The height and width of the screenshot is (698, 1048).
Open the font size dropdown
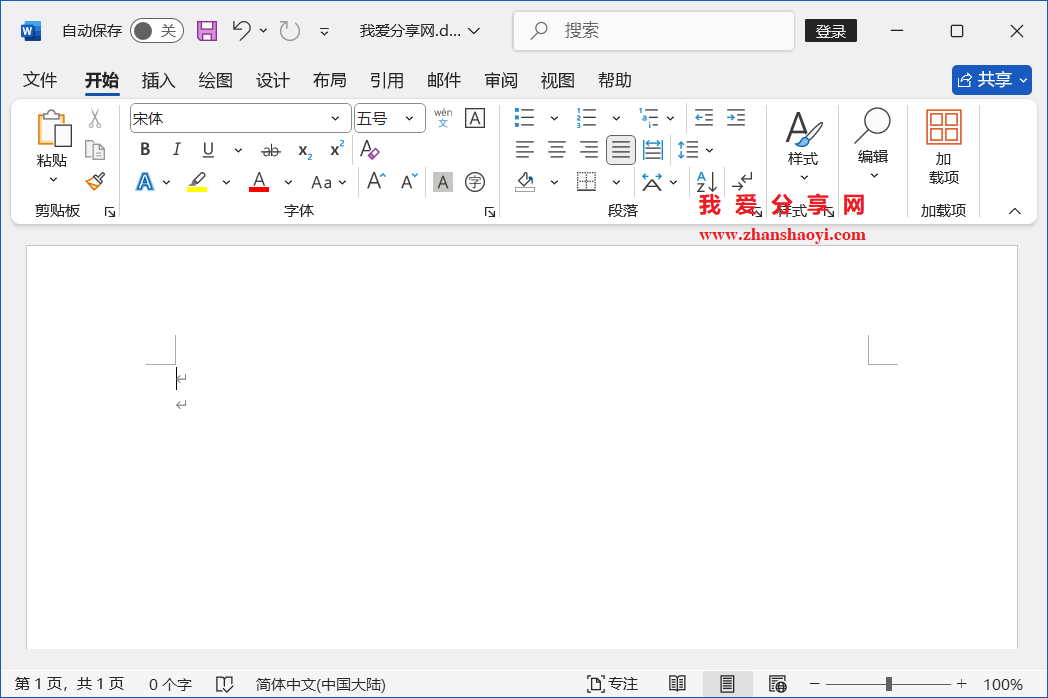pos(409,118)
